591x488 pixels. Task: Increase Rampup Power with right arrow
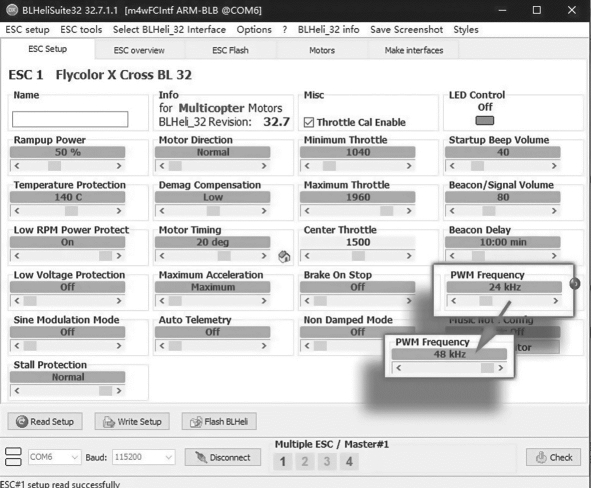coord(119,166)
